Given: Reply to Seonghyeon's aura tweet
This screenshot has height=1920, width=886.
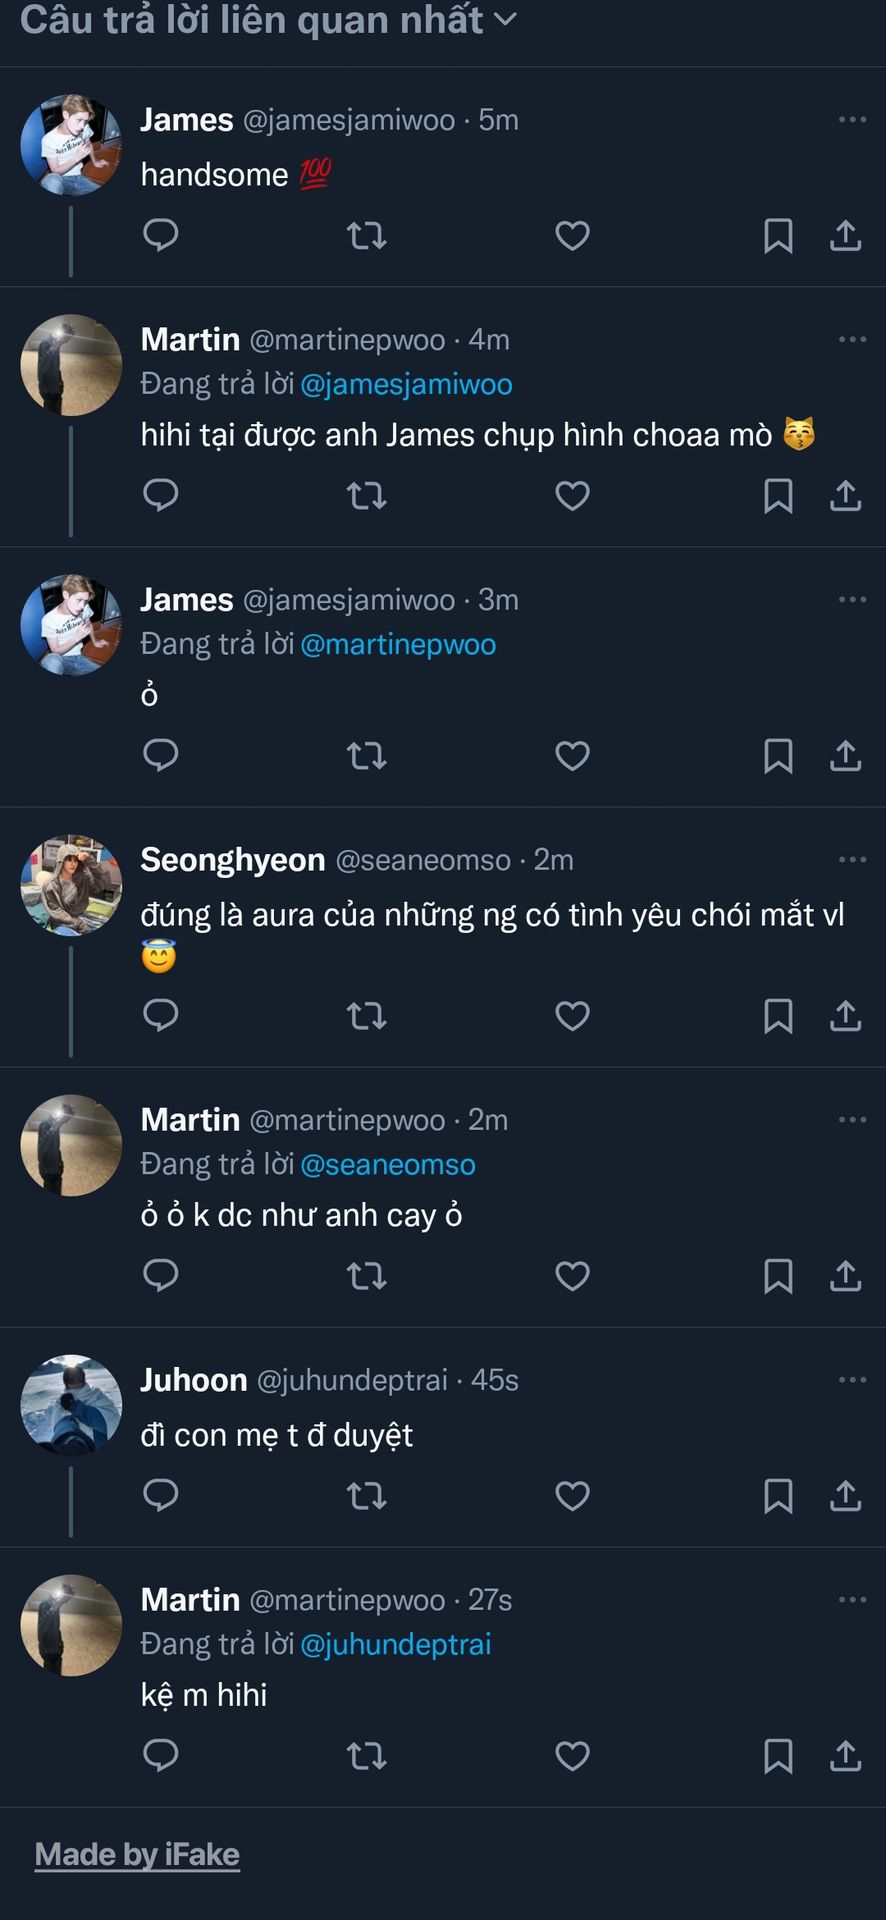Looking at the screenshot, I should coord(161,1015).
